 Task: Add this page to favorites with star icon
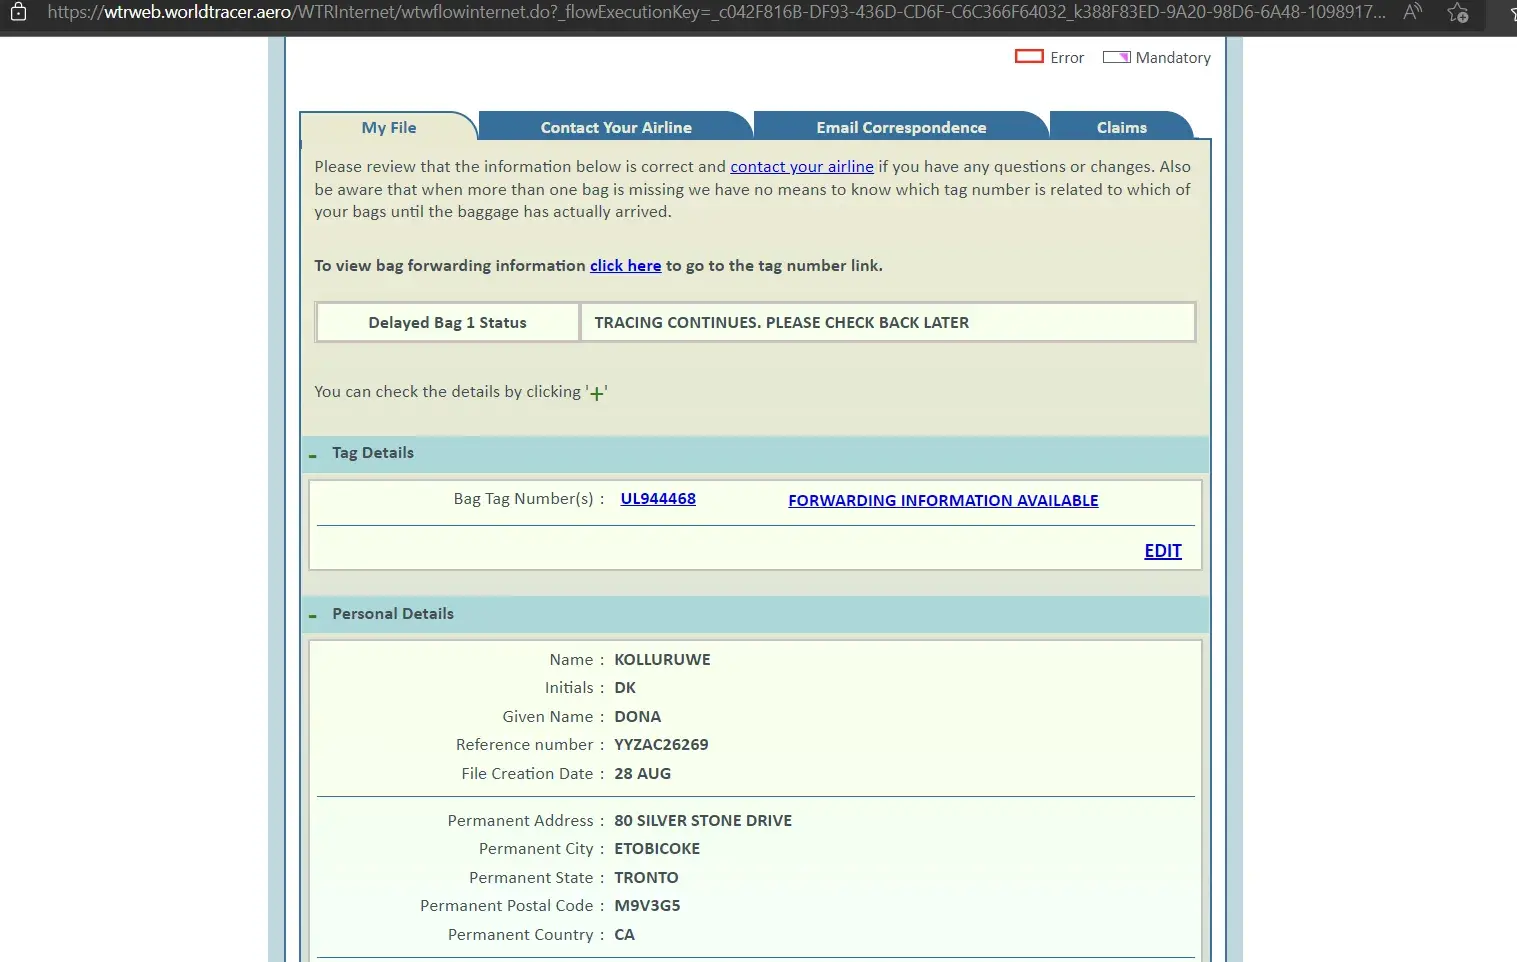(1458, 13)
